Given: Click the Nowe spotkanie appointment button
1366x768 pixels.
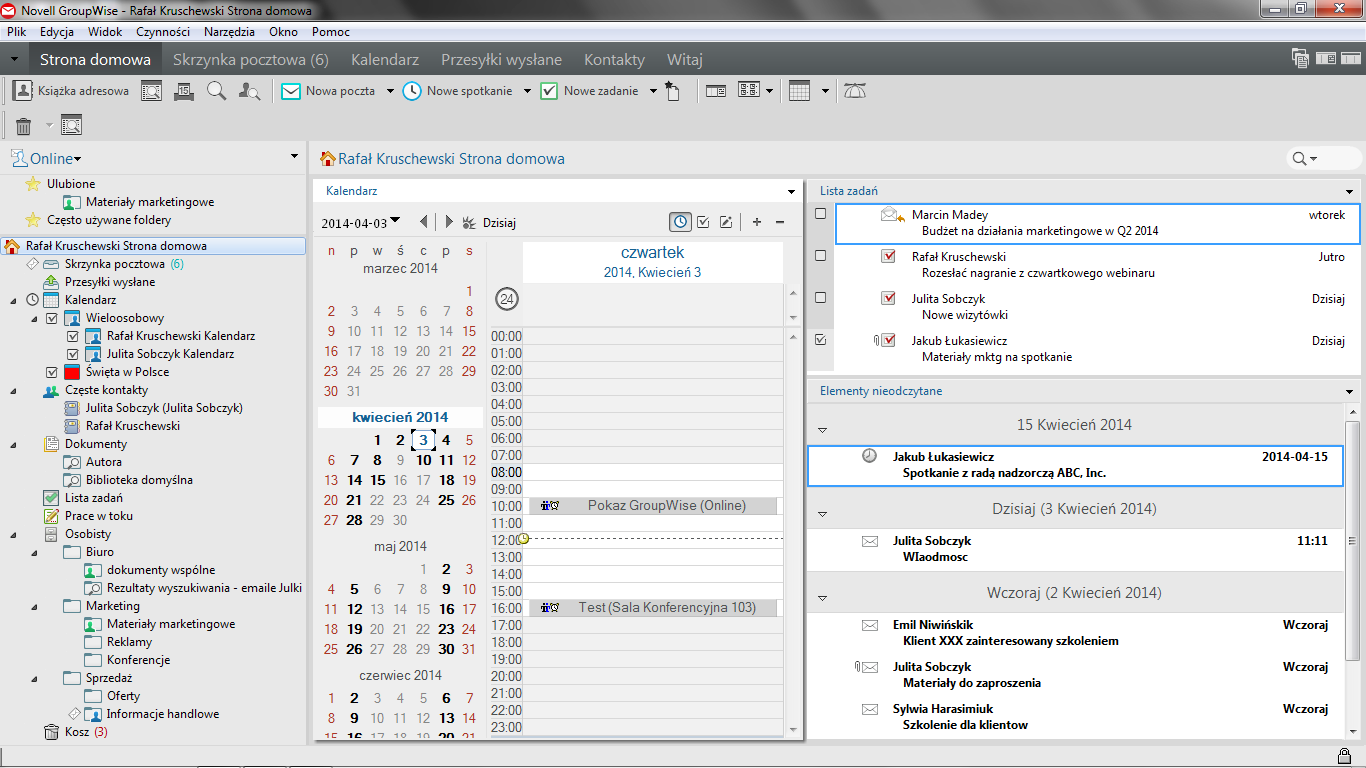Looking at the screenshot, I should (x=458, y=91).
